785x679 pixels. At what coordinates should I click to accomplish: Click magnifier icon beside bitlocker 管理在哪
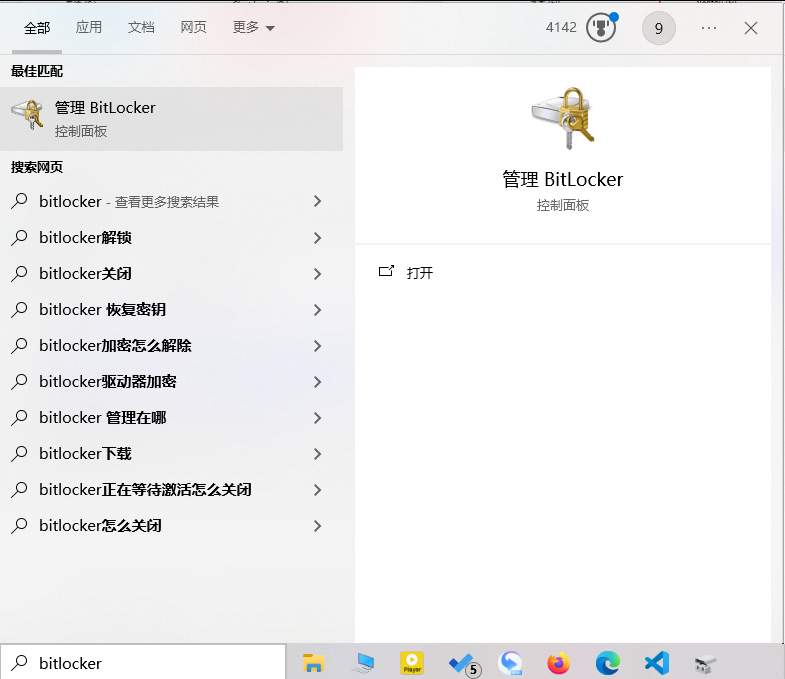[x=19, y=418]
